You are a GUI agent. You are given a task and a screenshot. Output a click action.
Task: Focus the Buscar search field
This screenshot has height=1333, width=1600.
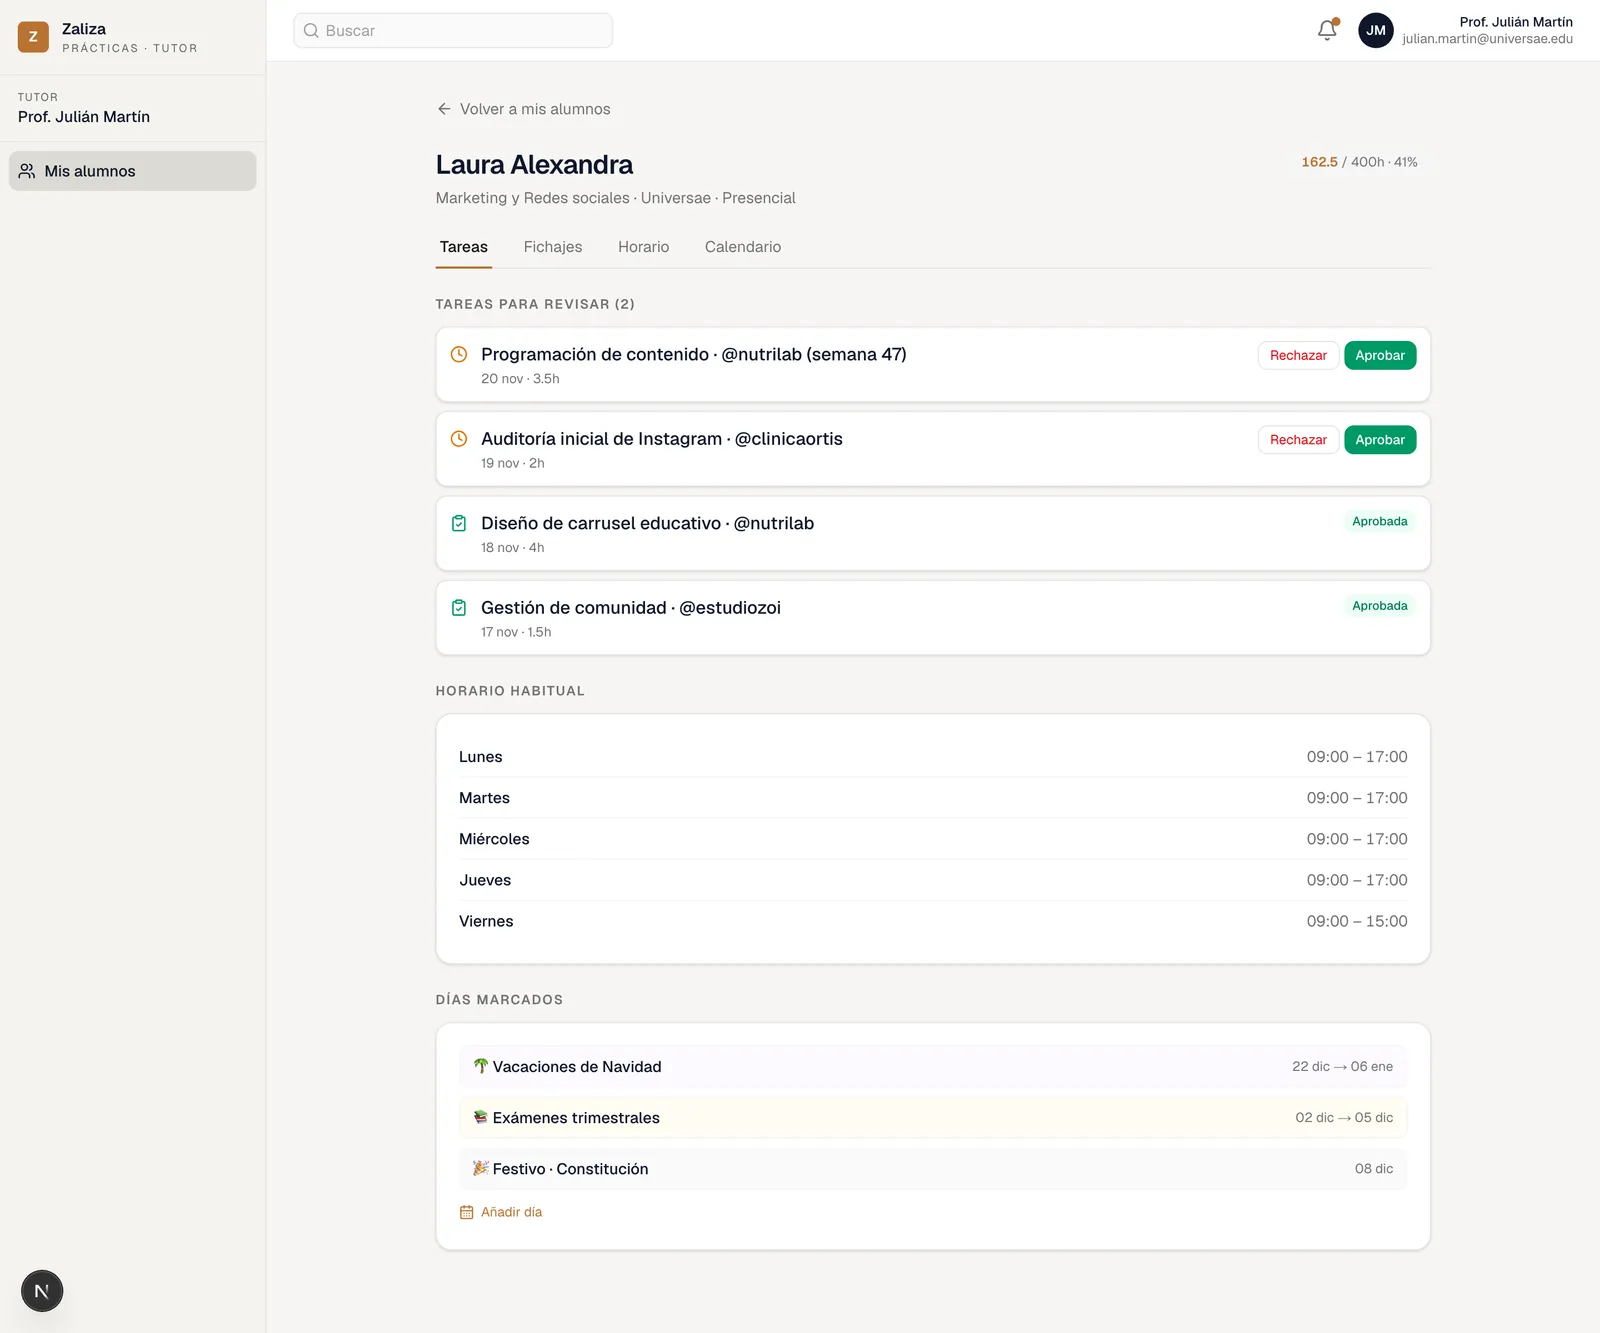pyautogui.click(x=453, y=31)
